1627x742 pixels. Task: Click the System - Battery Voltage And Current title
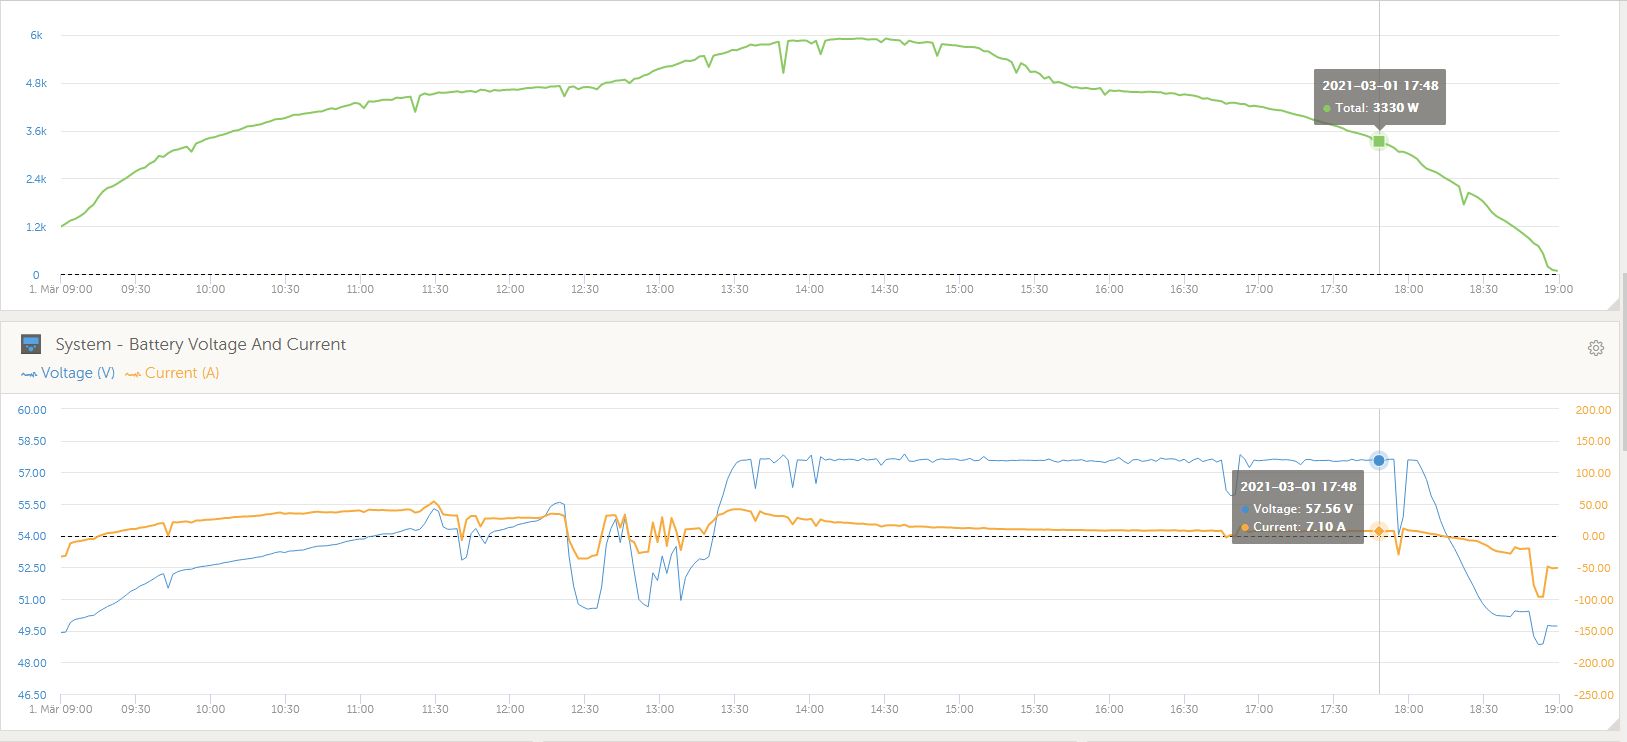(200, 344)
